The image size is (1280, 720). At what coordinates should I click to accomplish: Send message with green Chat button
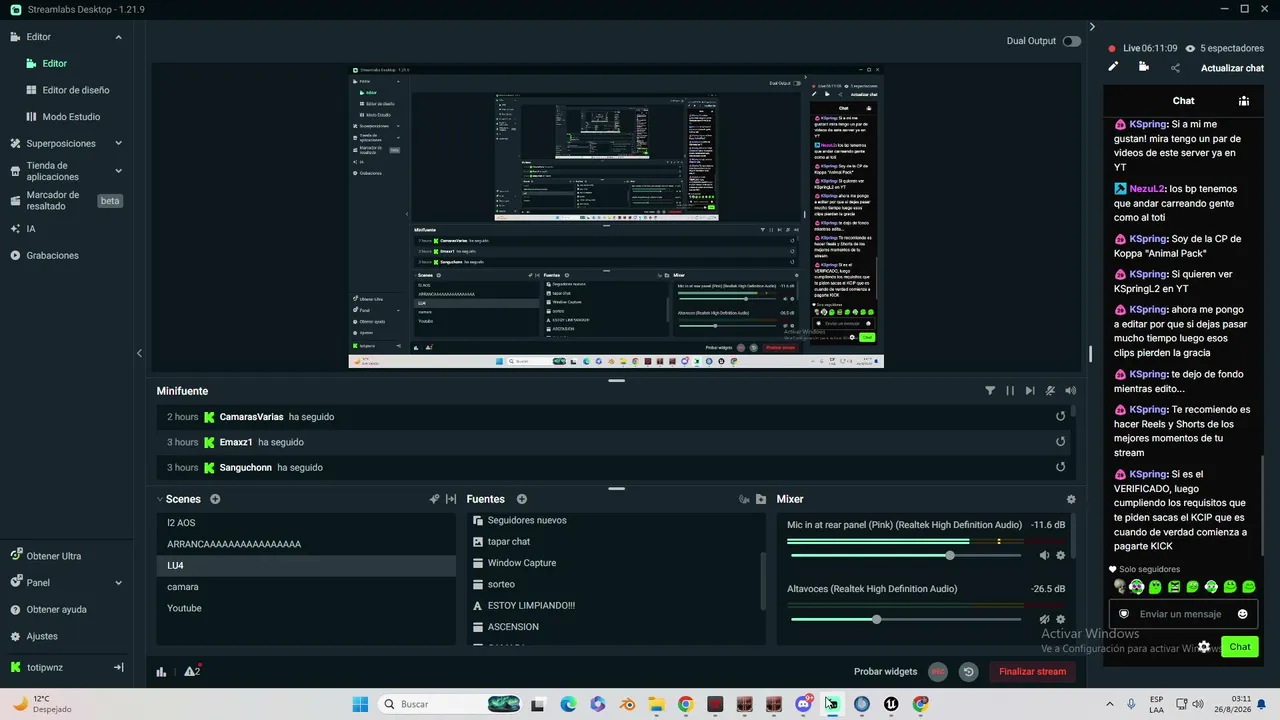click(1240, 647)
